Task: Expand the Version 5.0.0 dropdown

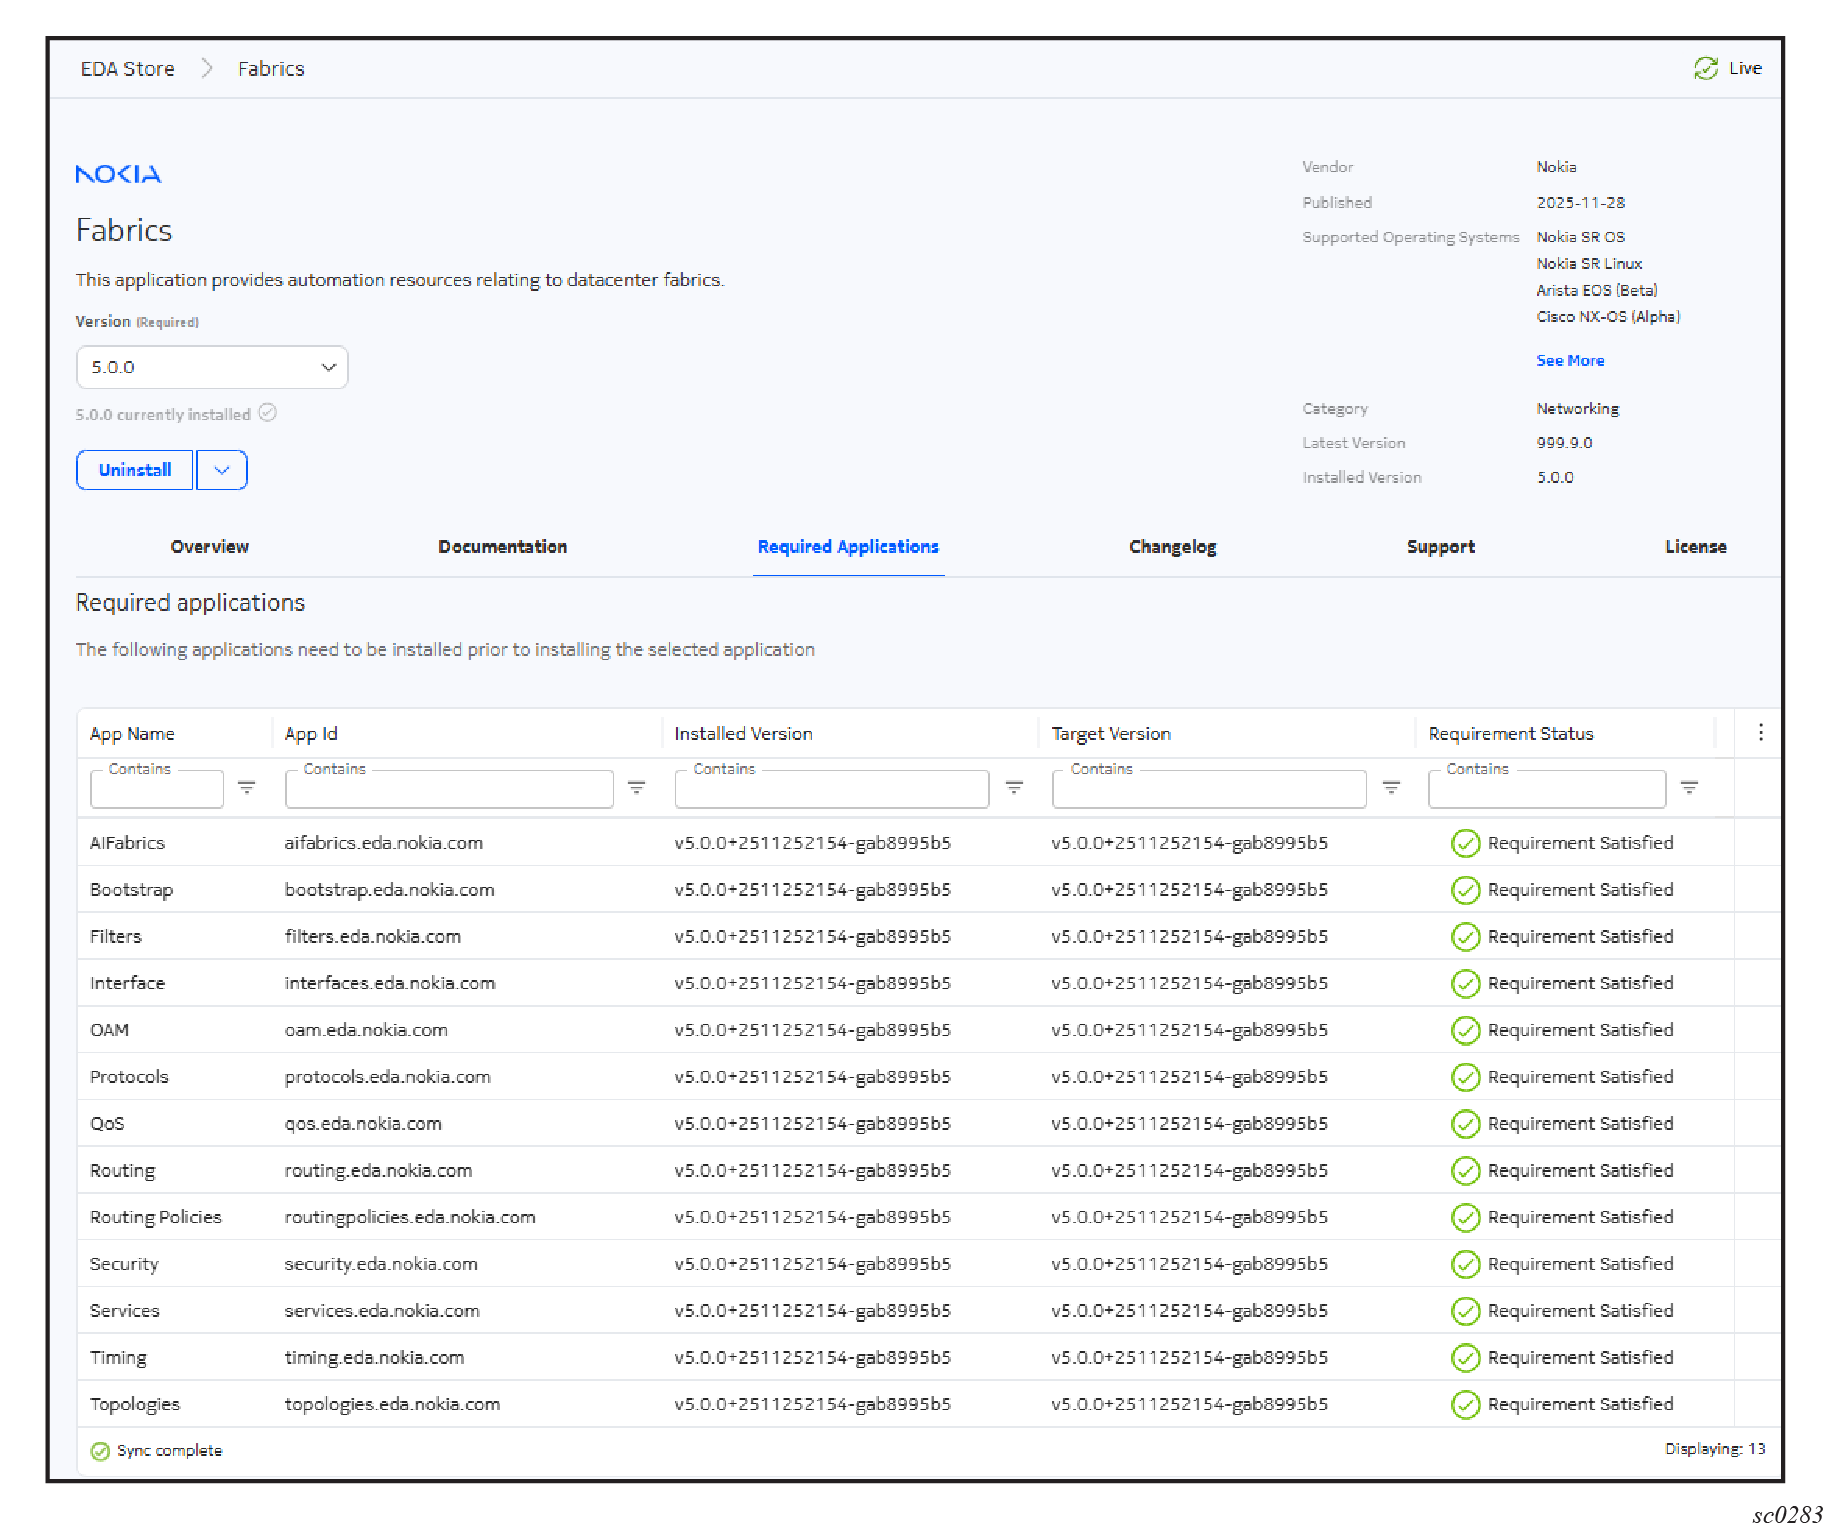Action: tap(212, 367)
